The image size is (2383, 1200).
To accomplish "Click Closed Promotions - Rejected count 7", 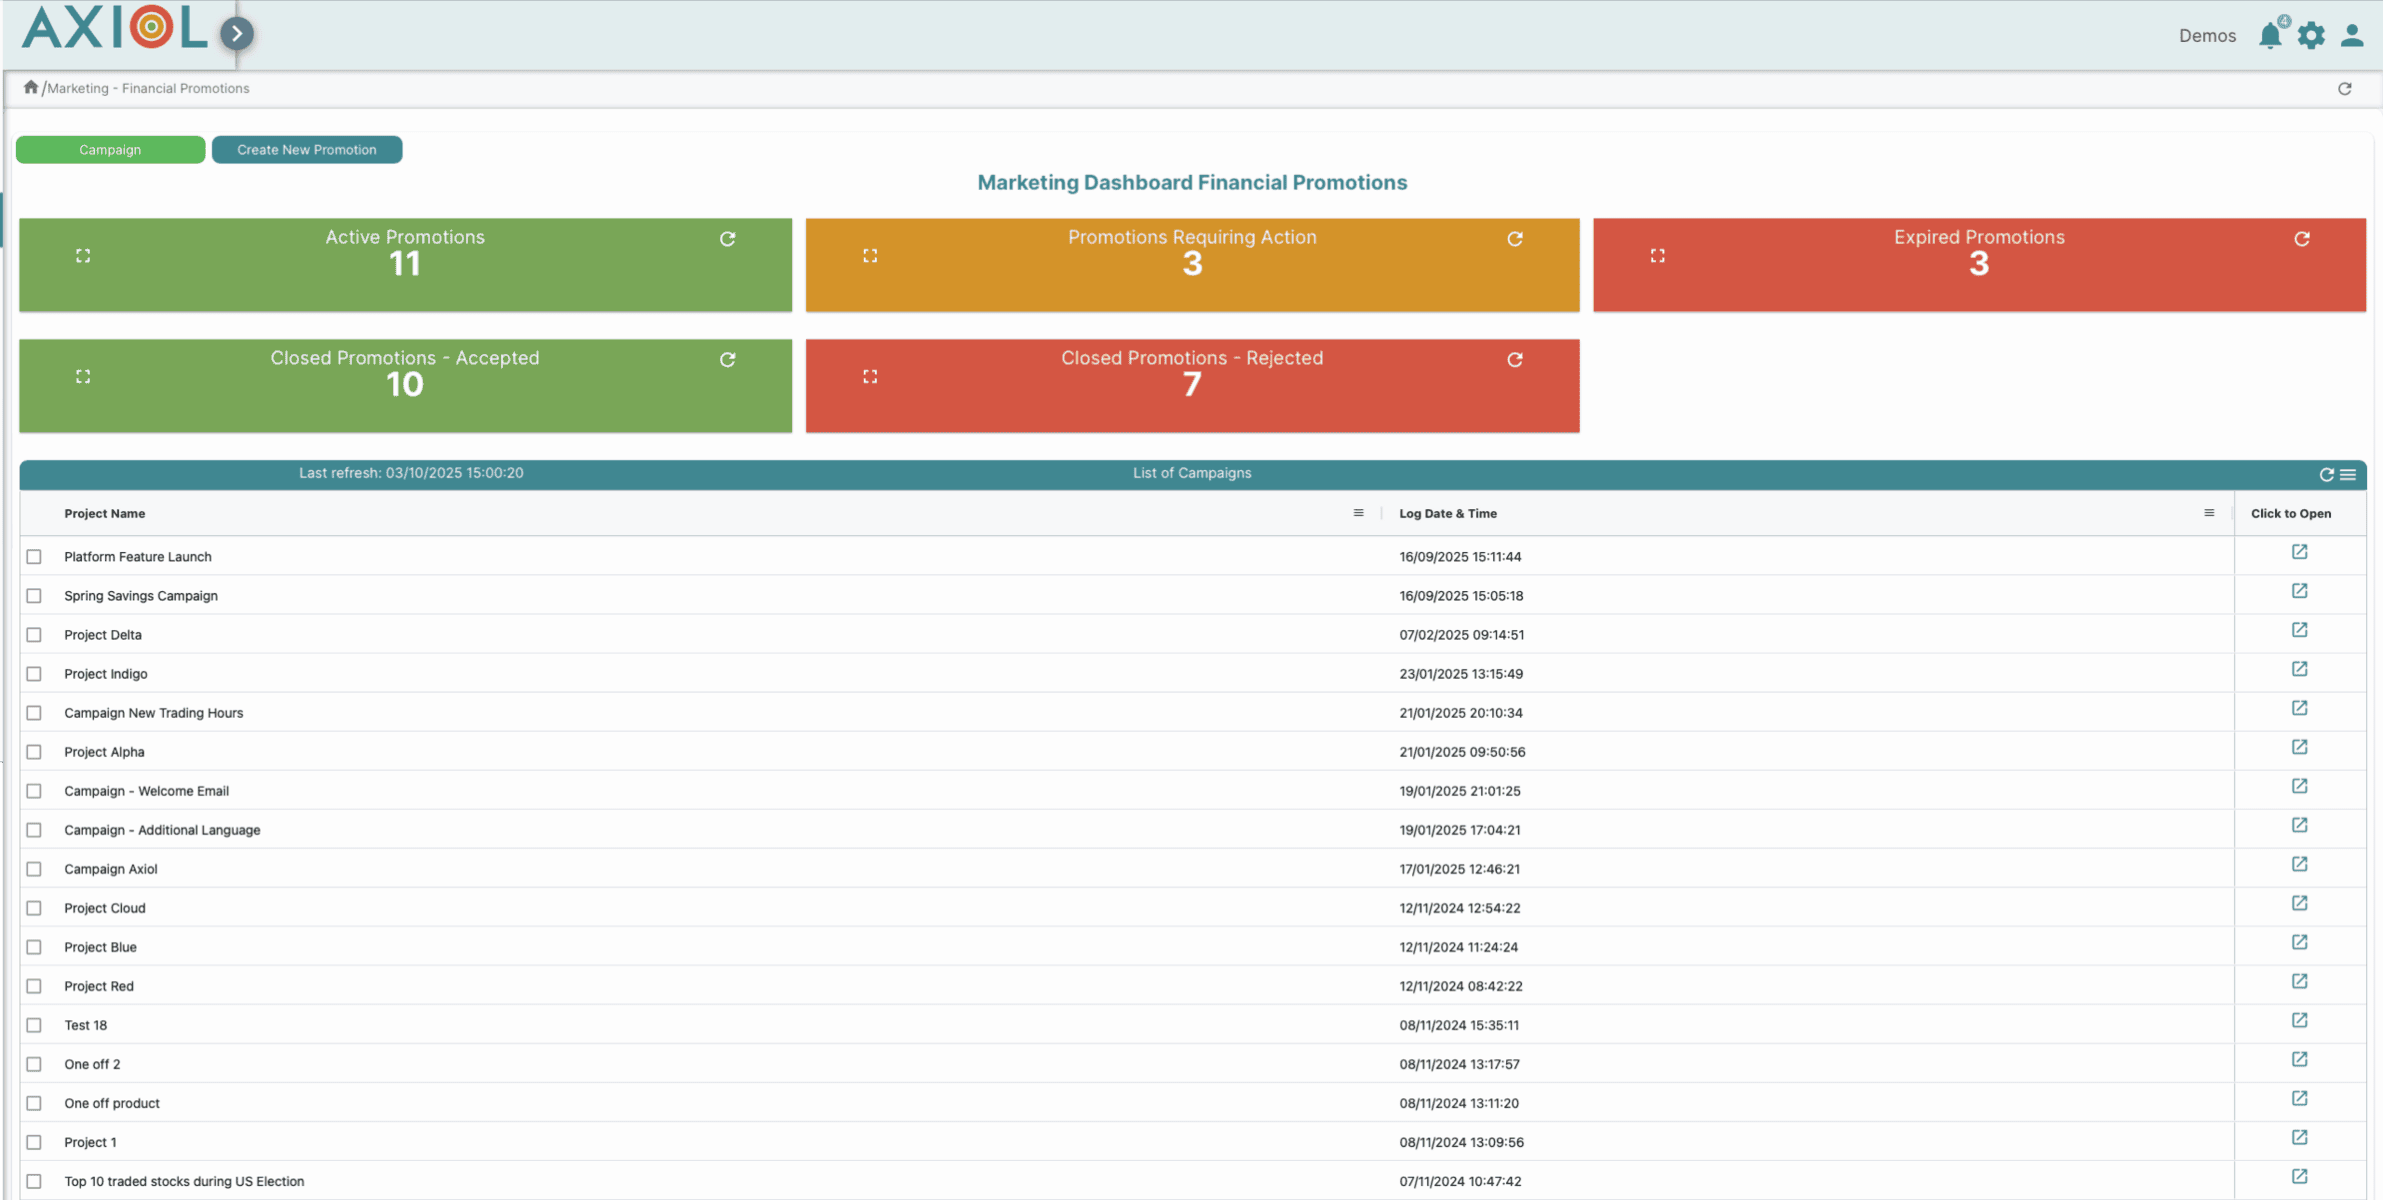I will click(1192, 384).
